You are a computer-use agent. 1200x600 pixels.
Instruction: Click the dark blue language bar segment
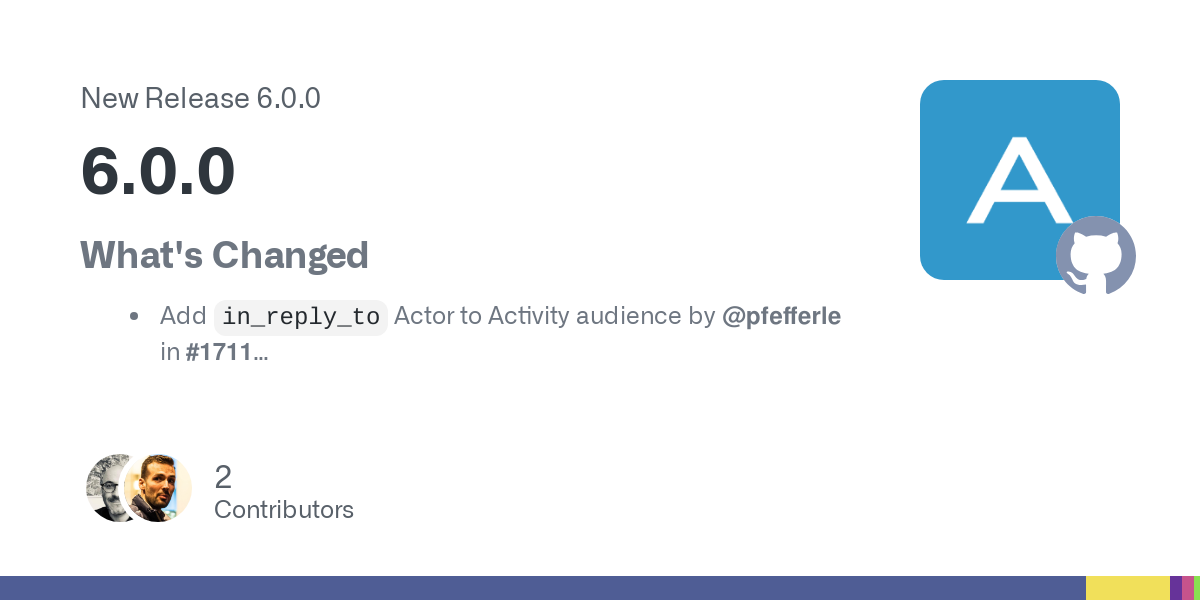[x=540, y=588]
